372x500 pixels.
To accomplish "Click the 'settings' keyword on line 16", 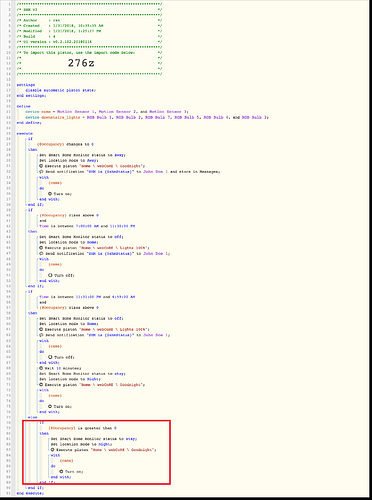I will 26,85.
